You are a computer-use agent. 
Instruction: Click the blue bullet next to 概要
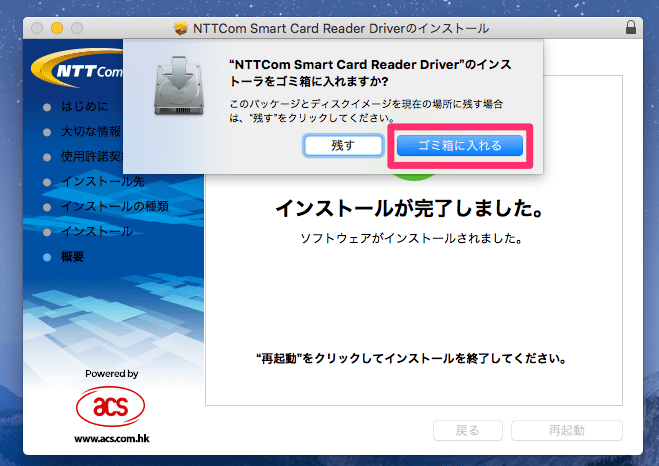pyautogui.click(x=46, y=257)
